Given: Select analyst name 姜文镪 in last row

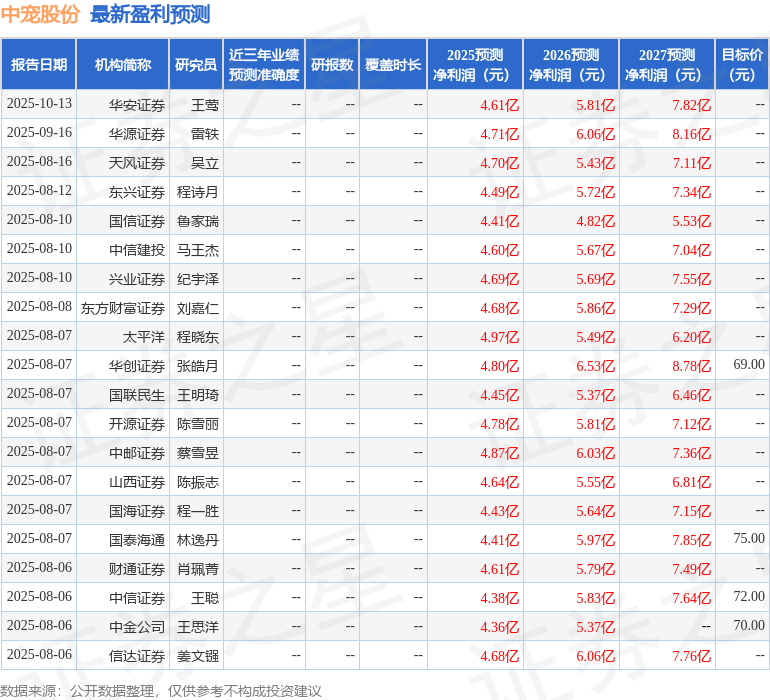Looking at the screenshot, I should point(198,656).
